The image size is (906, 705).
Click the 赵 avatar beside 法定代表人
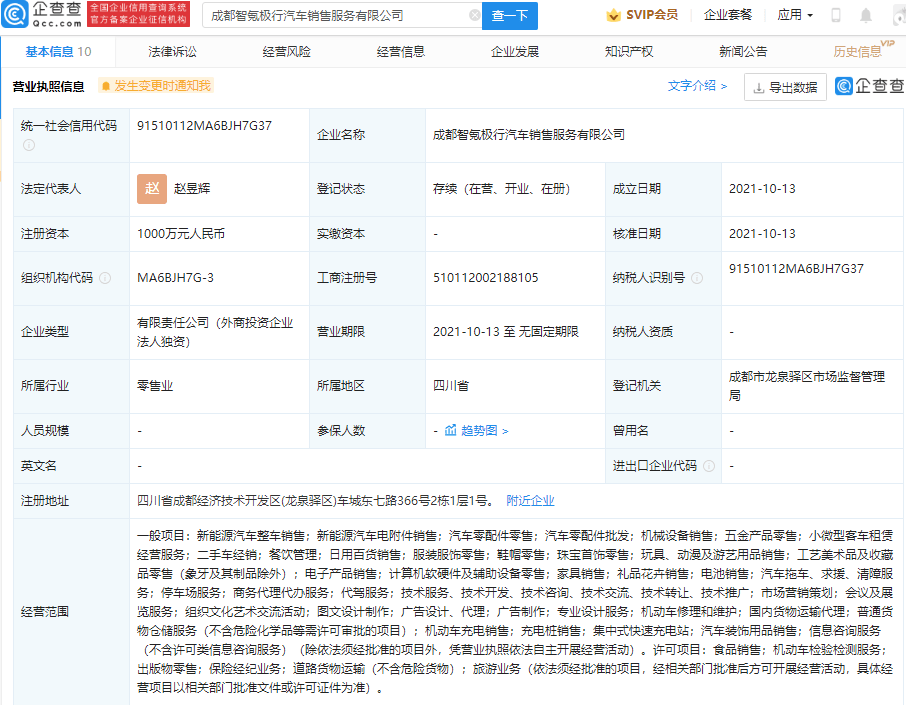coord(152,188)
